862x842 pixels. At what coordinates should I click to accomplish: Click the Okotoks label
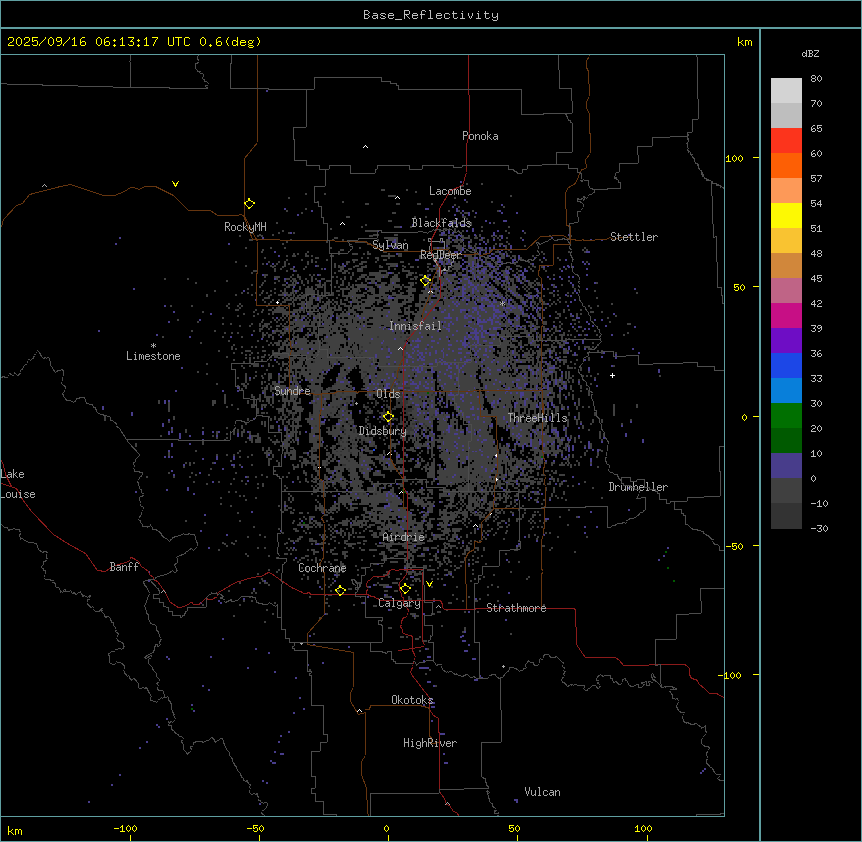[x=412, y=700]
